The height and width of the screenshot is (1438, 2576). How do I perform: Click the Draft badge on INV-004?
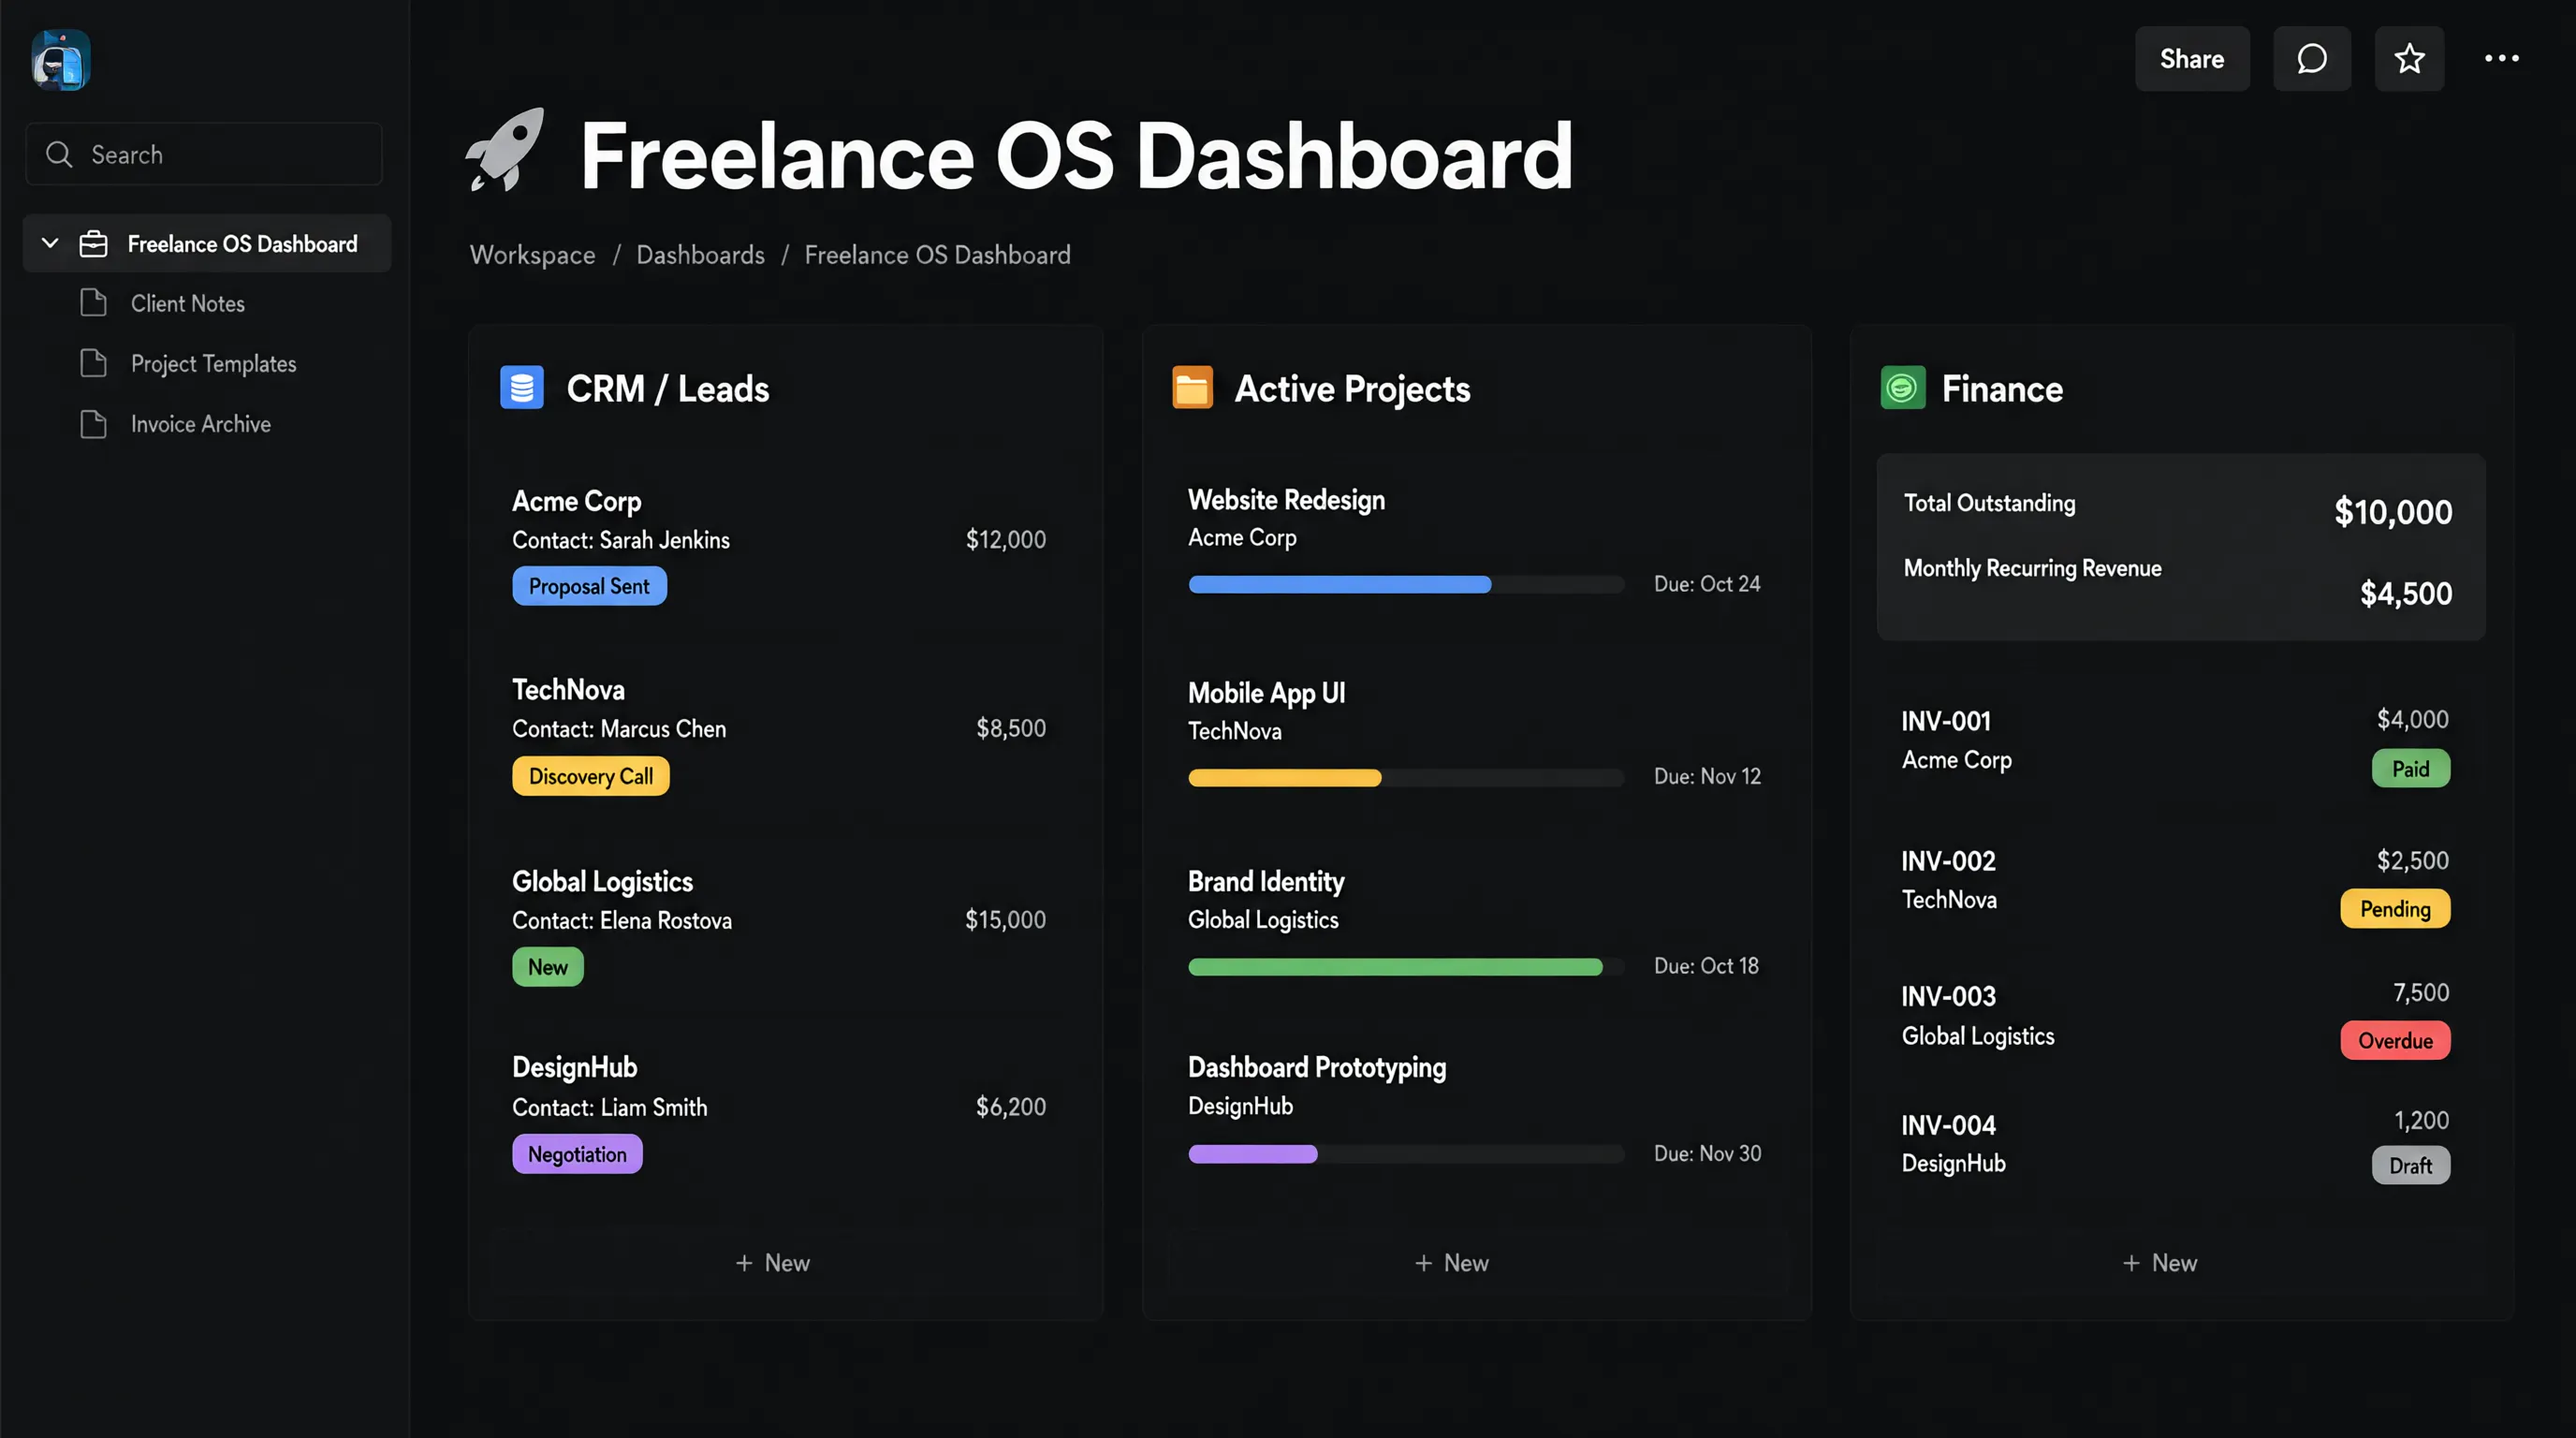coord(2411,1166)
